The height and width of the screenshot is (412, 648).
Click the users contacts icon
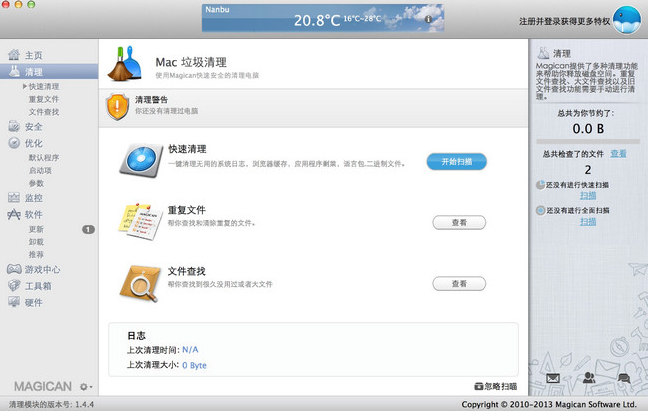click(589, 377)
